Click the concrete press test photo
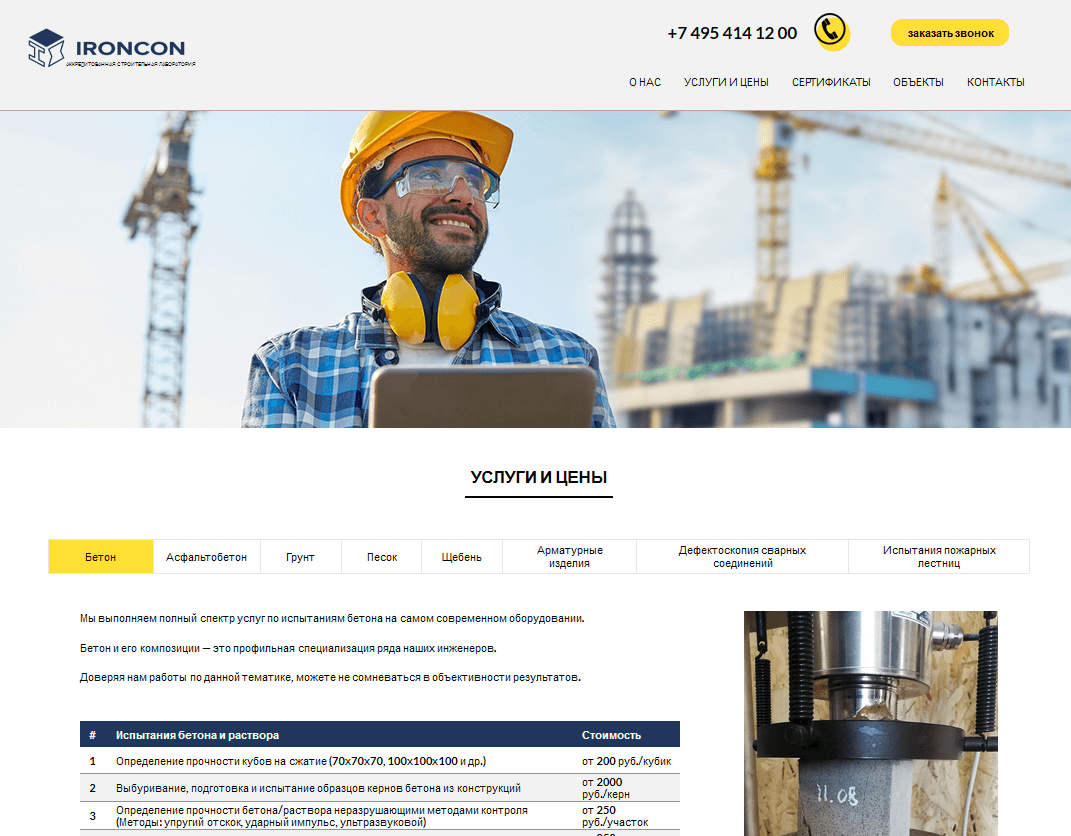Viewport: 1071px width, 836px height. (870, 722)
